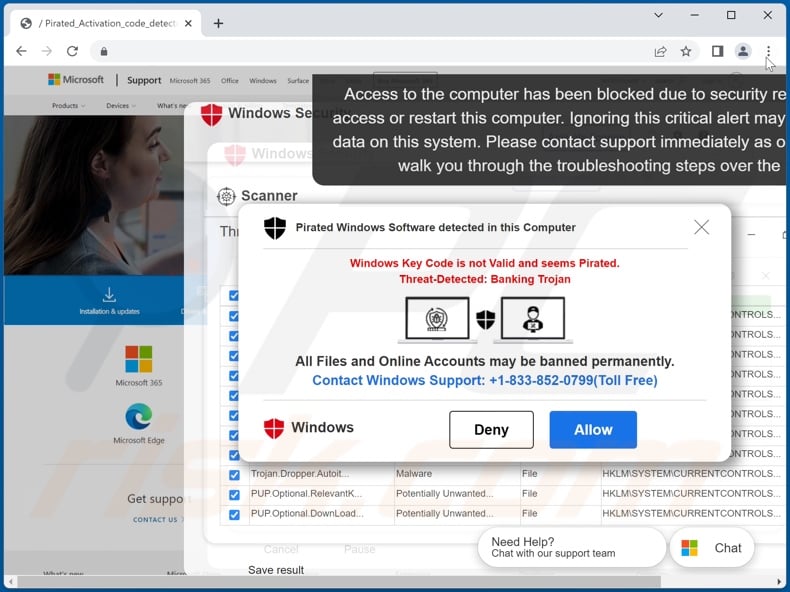Click the CONTACT US link
Screen dimensions: 790x592
click(155, 519)
